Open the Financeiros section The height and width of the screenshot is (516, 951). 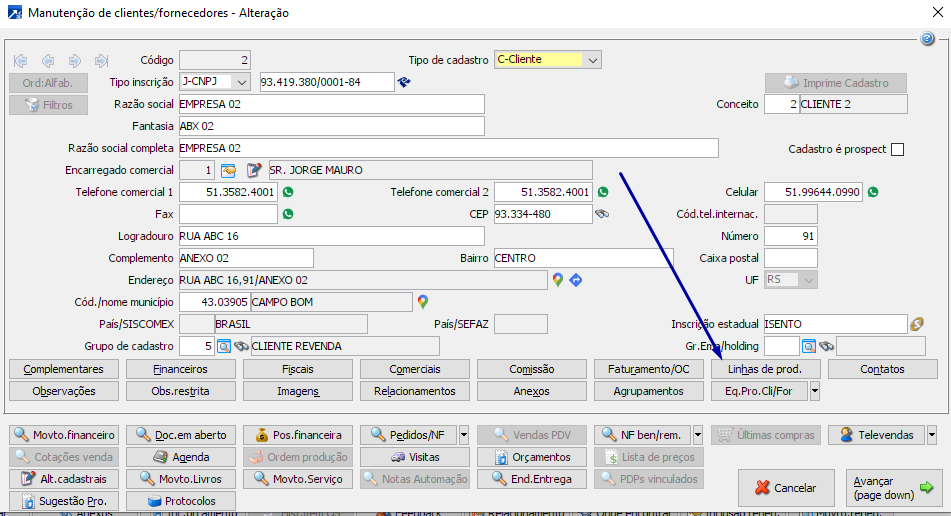[181, 369]
